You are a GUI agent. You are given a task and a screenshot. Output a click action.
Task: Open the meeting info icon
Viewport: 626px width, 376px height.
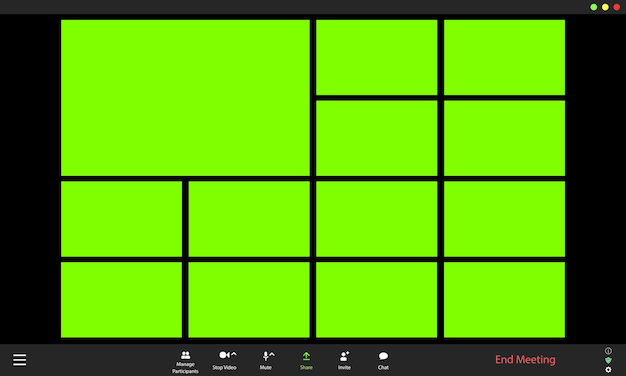(608, 351)
